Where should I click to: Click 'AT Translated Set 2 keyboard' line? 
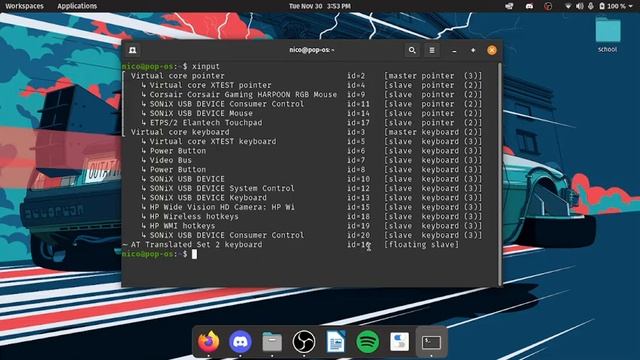point(196,245)
